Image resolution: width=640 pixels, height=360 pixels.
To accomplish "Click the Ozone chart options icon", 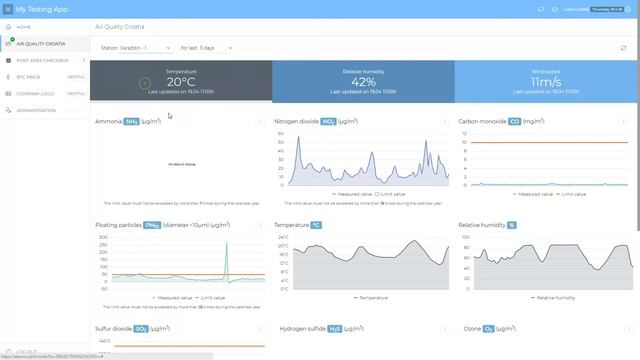I will pos(629,329).
